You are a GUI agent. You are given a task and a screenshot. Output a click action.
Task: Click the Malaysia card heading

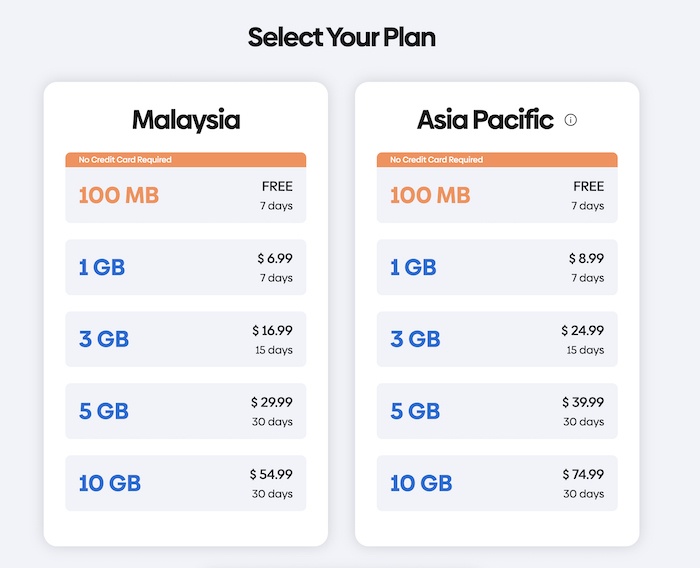pos(186,120)
